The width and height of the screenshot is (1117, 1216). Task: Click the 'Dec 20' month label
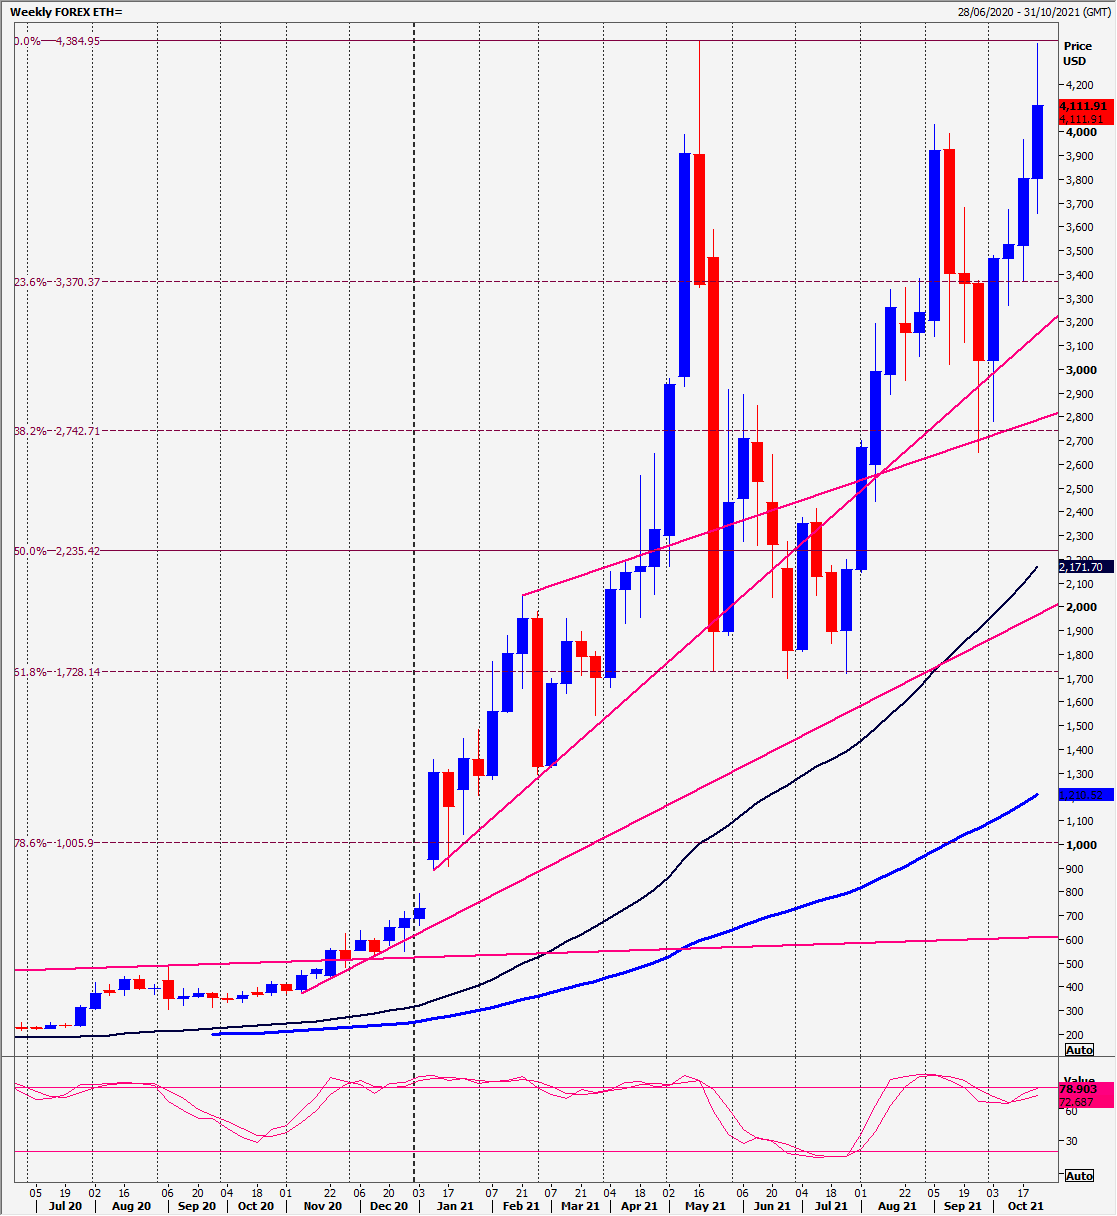(388, 1206)
